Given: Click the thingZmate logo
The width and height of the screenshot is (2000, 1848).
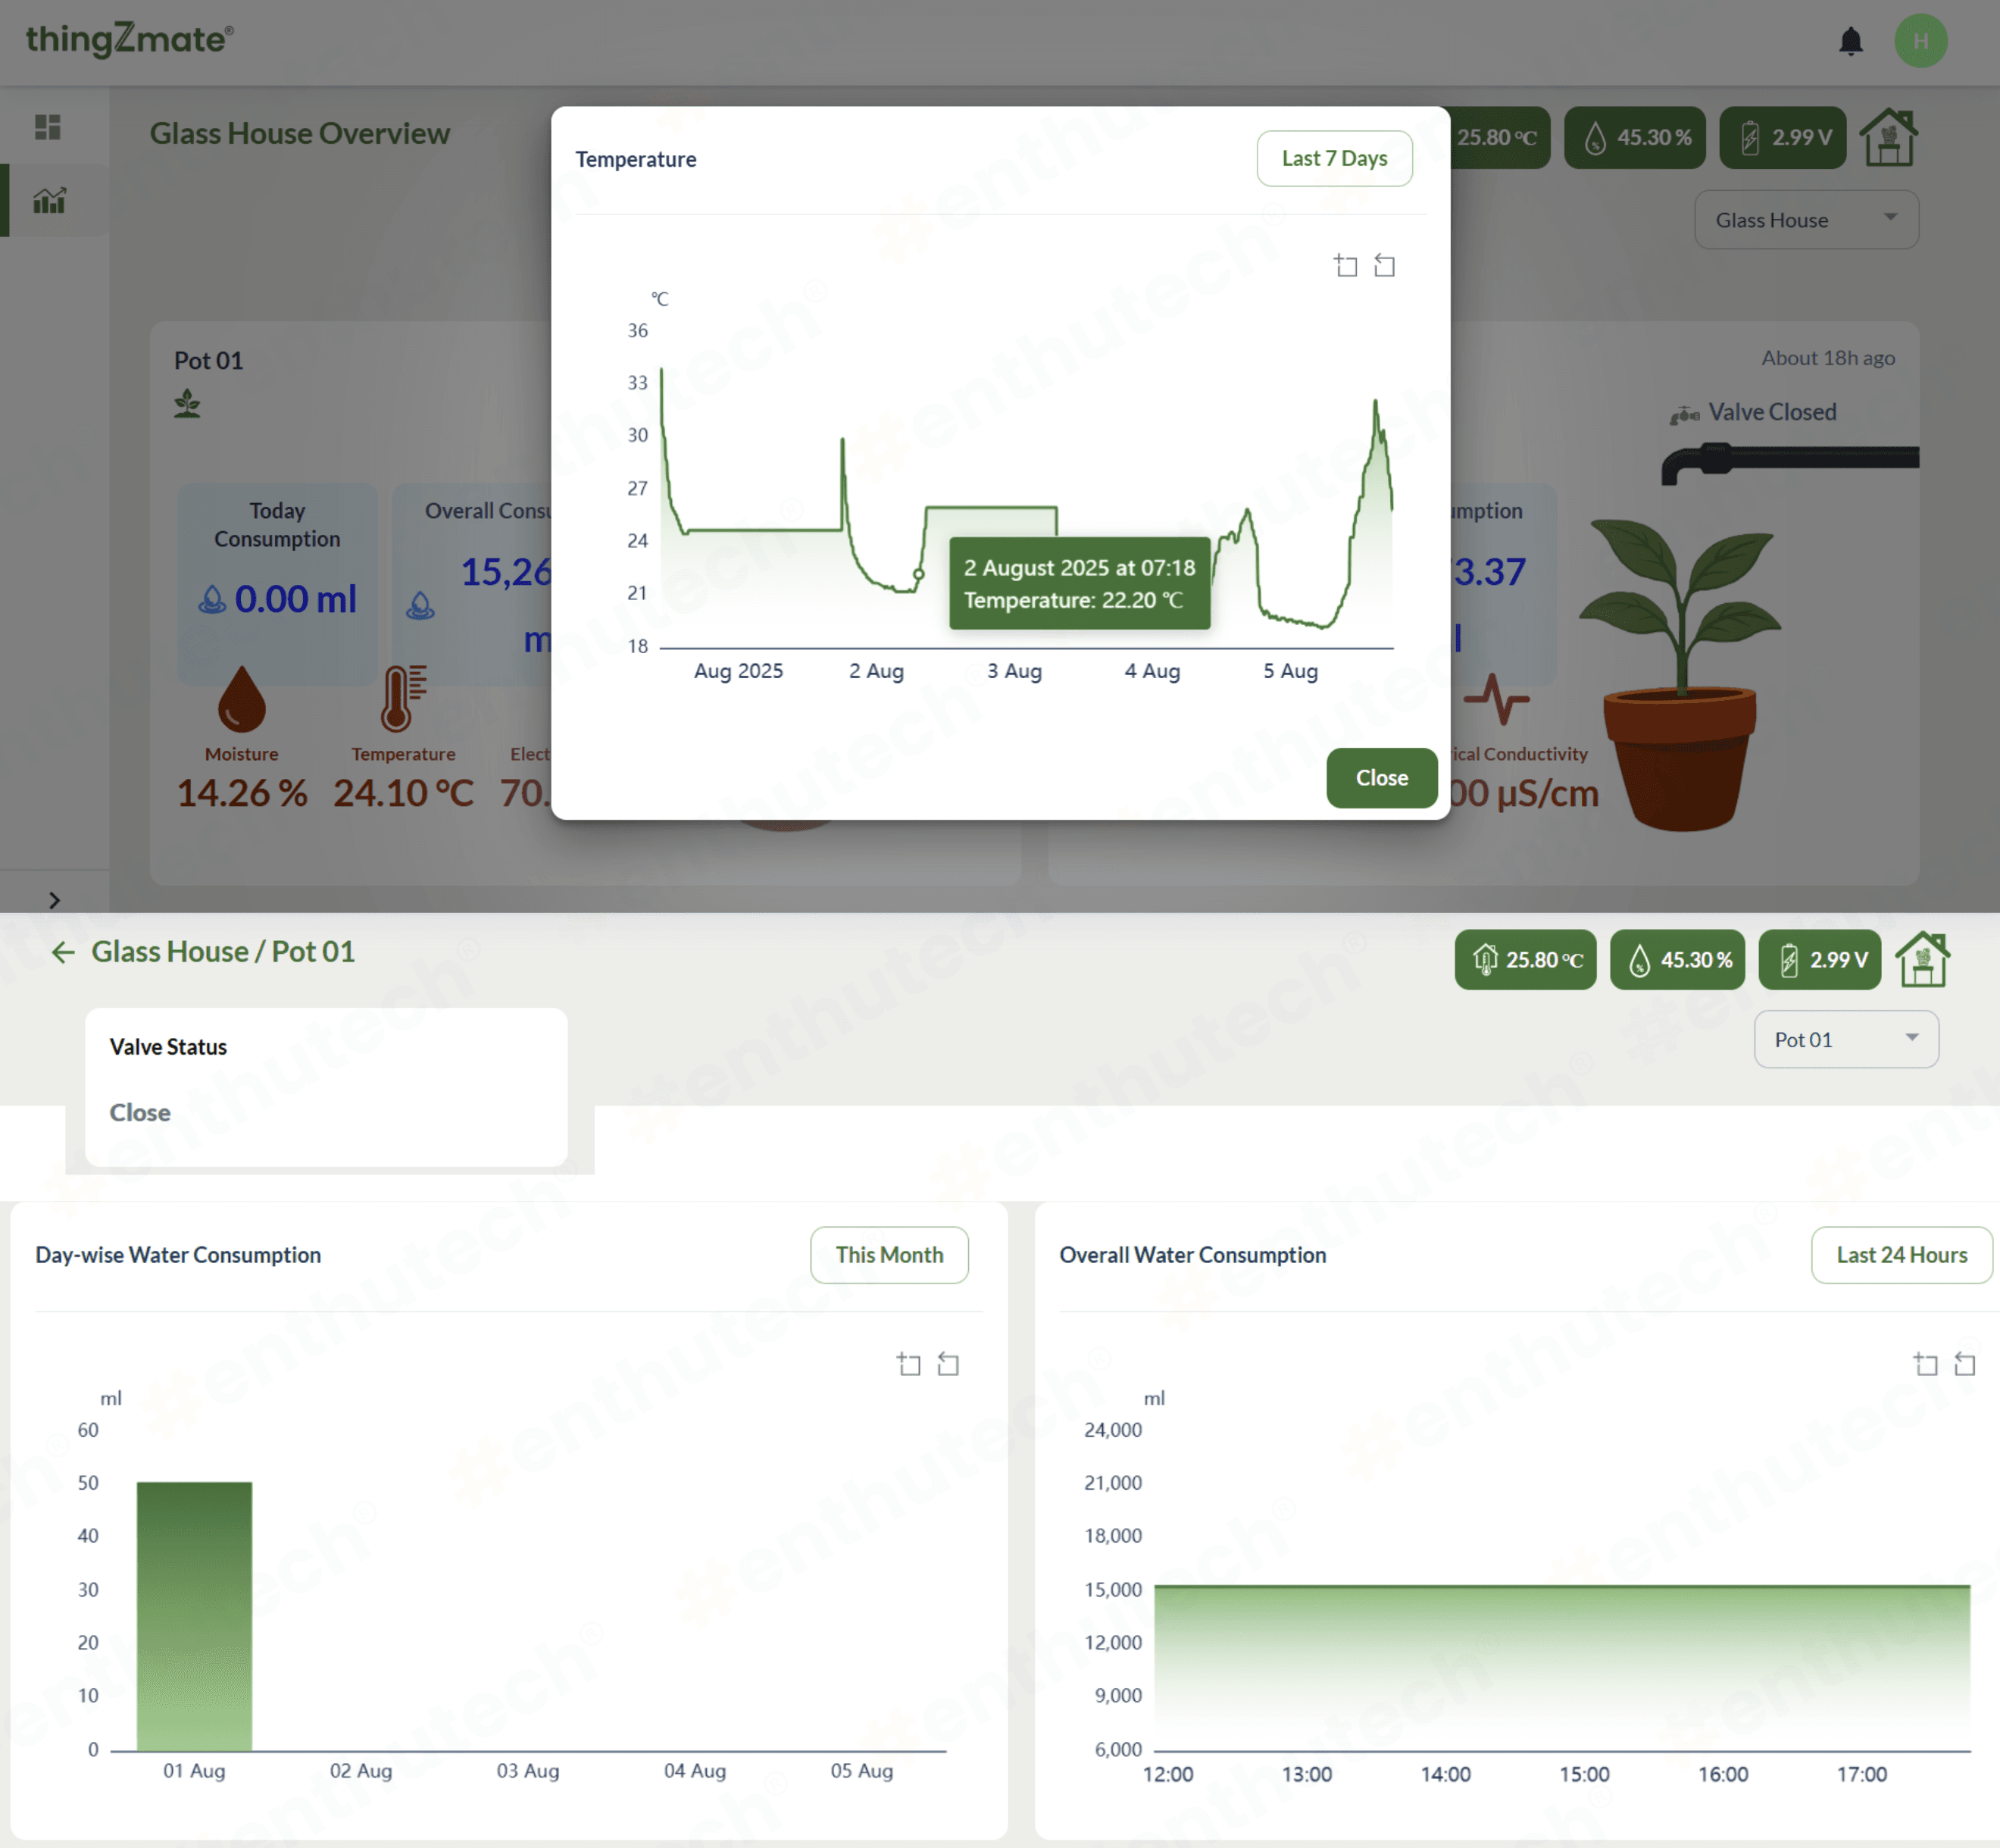Looking at the screenshot, I should click(x=129, y=39).
